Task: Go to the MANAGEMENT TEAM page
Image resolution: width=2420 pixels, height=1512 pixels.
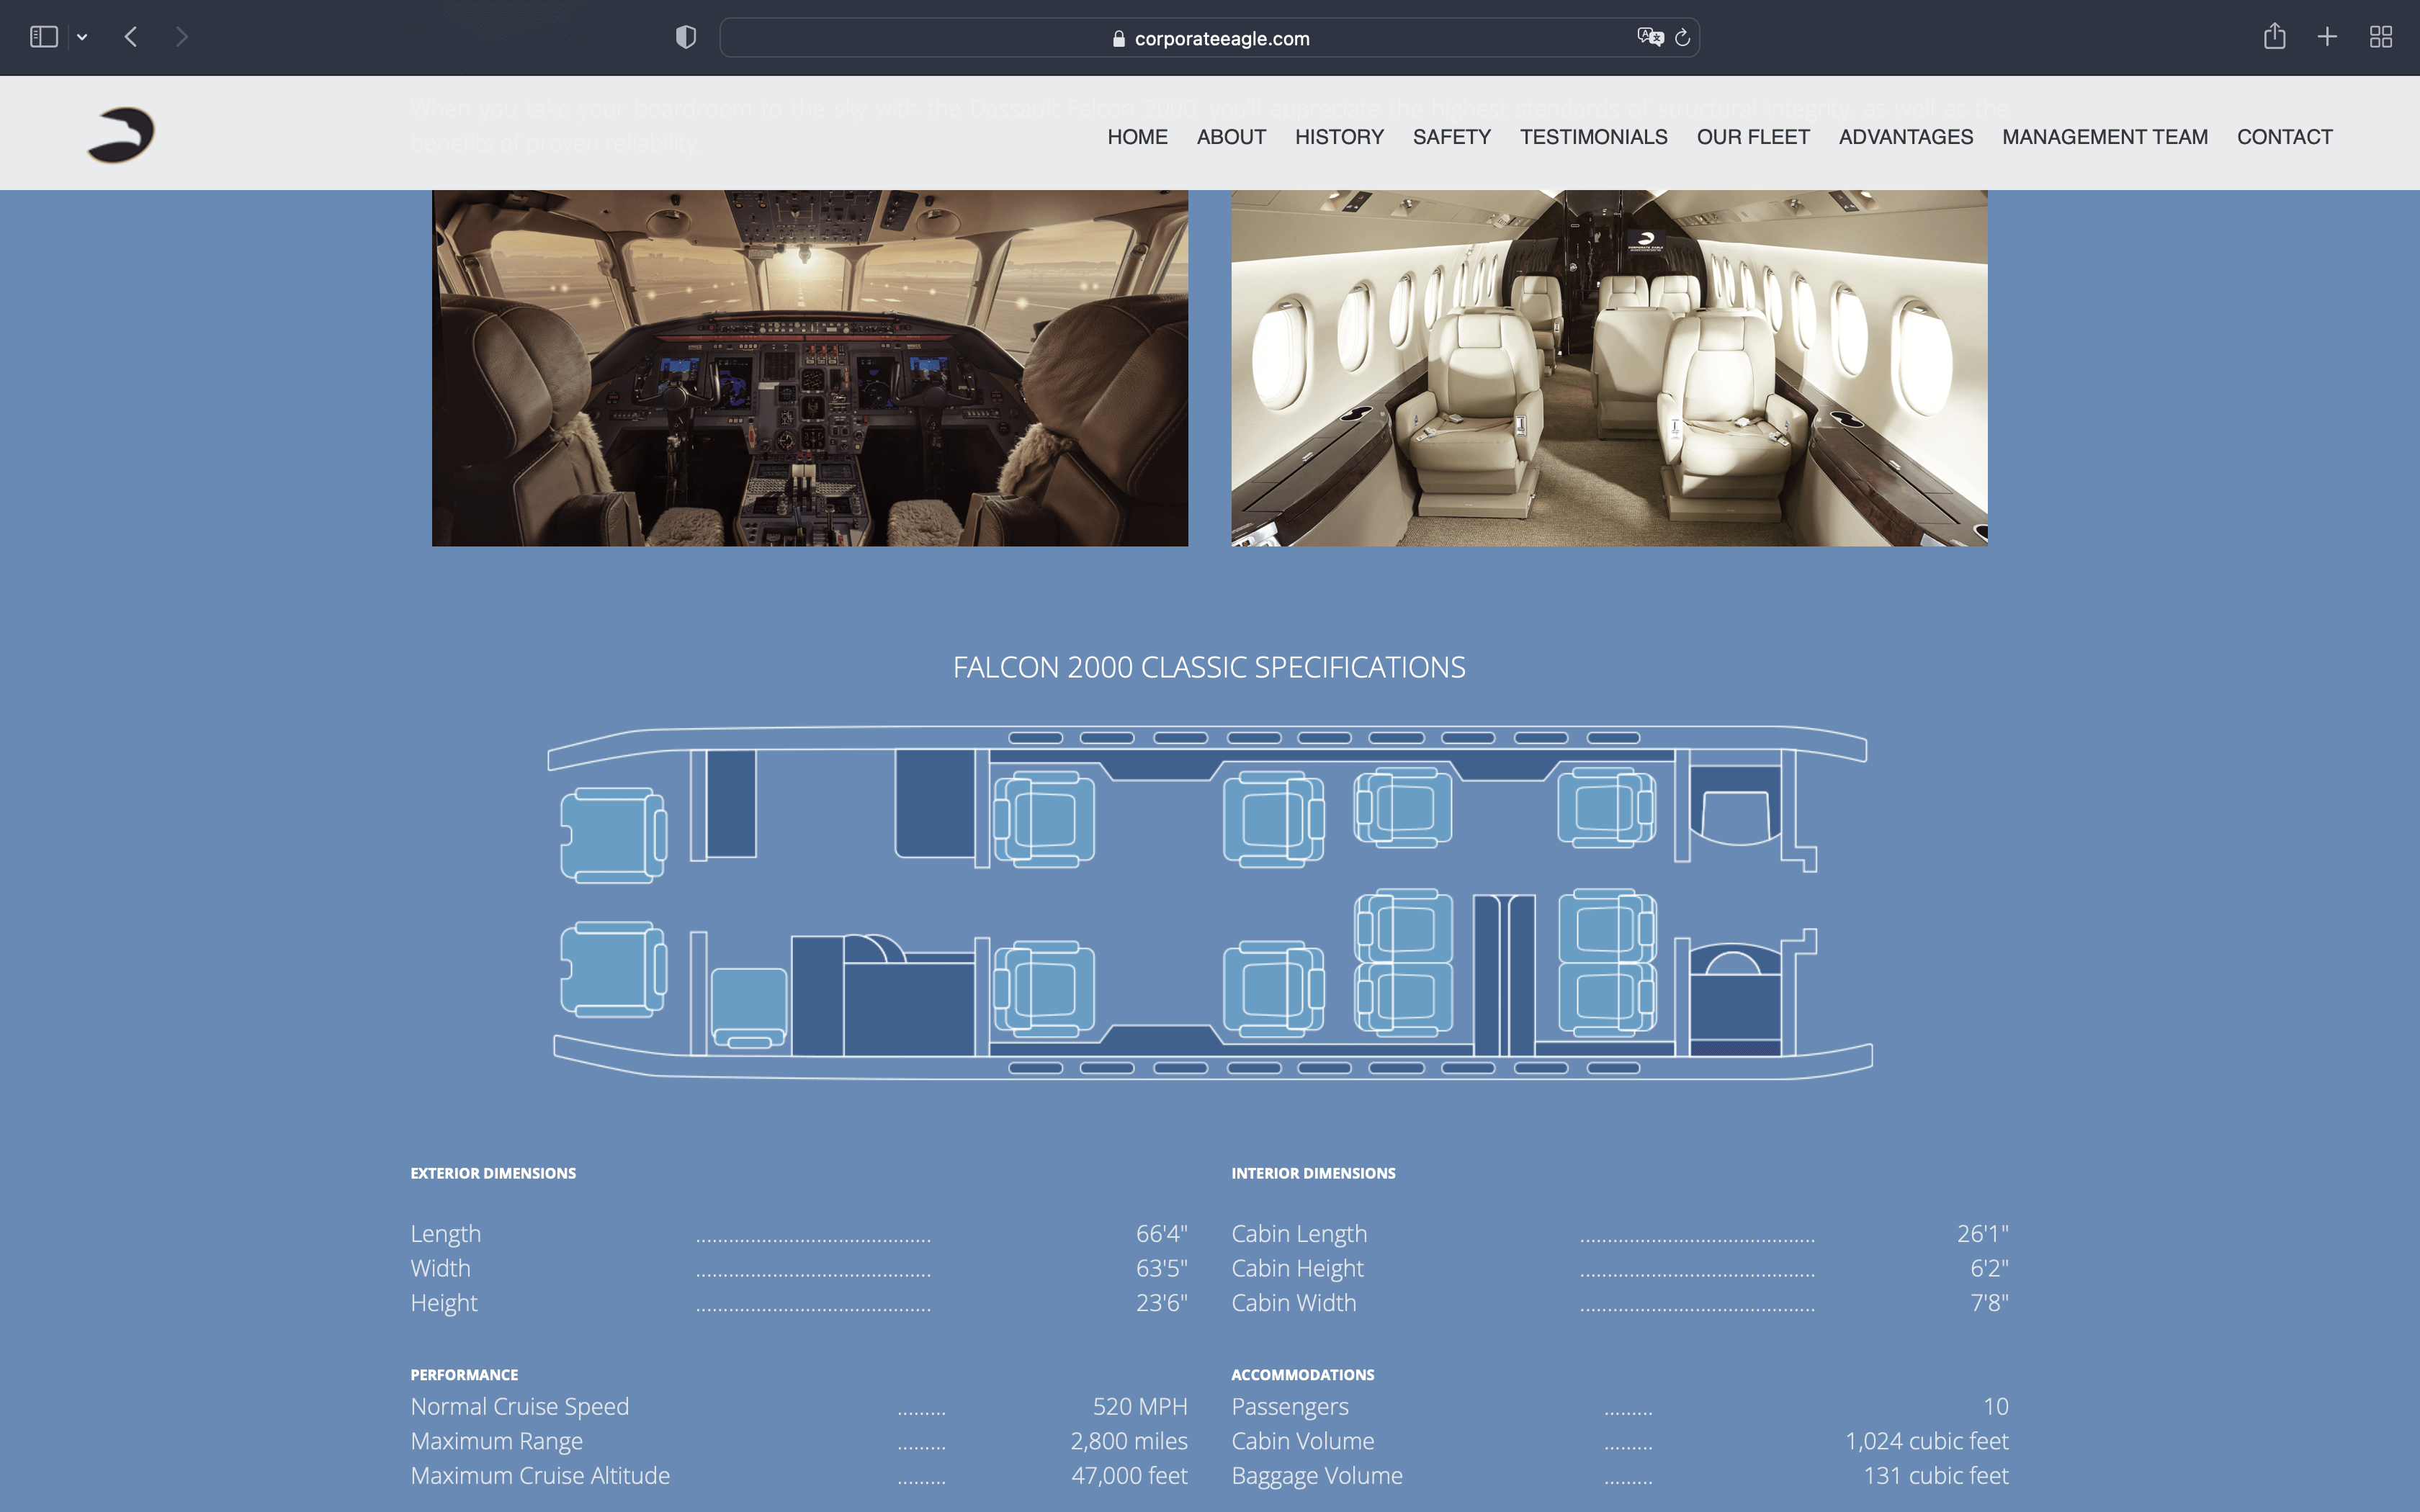Action: coord(2105,137)
